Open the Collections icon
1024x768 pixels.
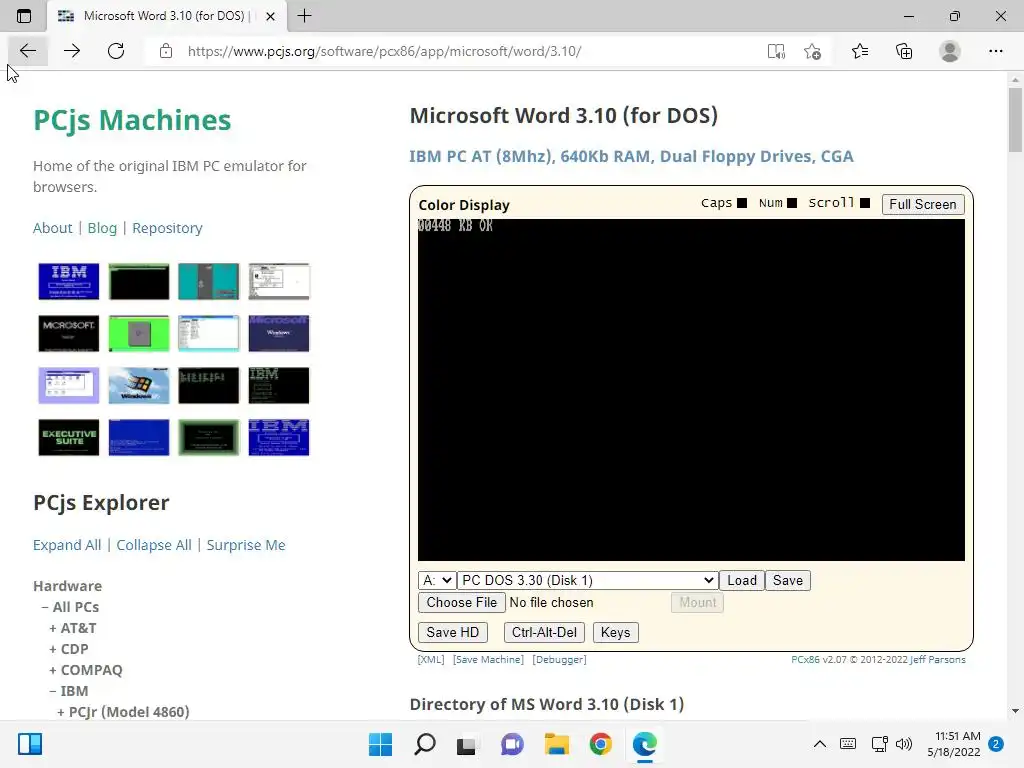pyautogui.click(x=904, y=51)
